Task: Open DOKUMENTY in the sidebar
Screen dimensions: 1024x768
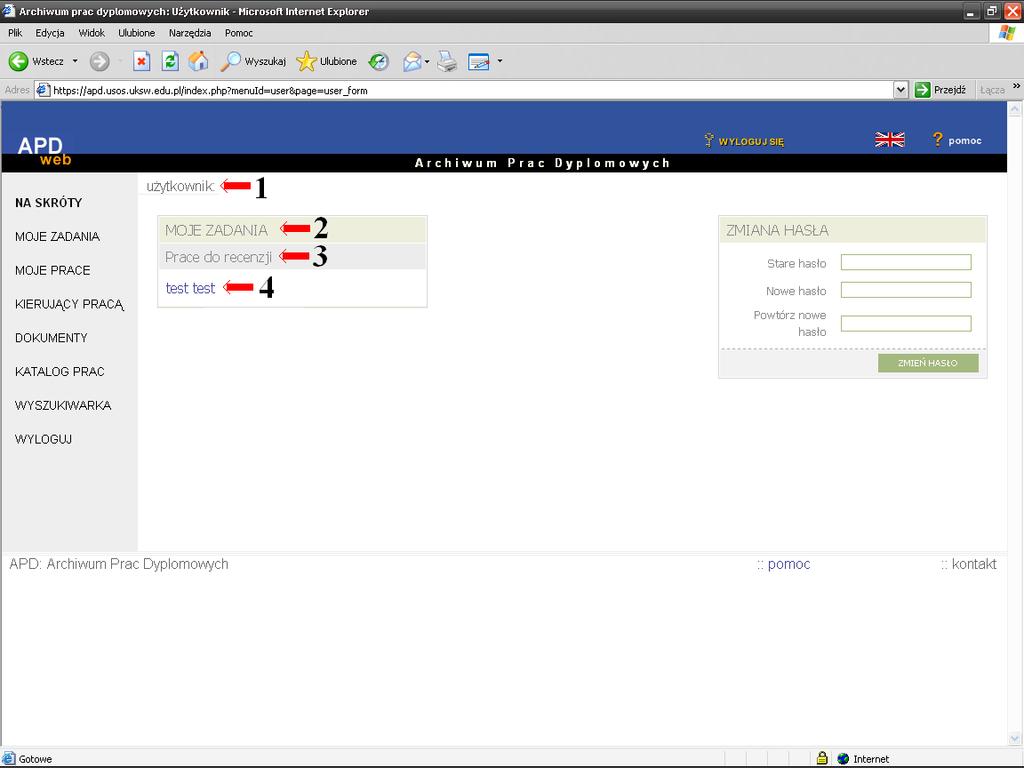Action: 51,338
